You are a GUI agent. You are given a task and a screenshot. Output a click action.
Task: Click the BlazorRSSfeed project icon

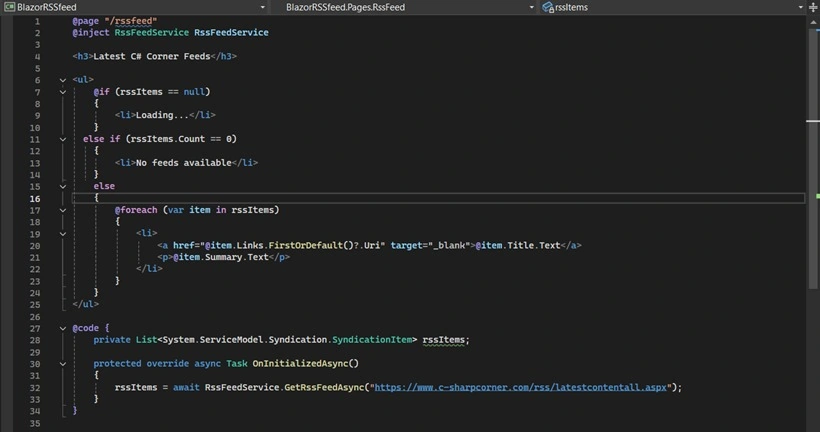[9, 7]
